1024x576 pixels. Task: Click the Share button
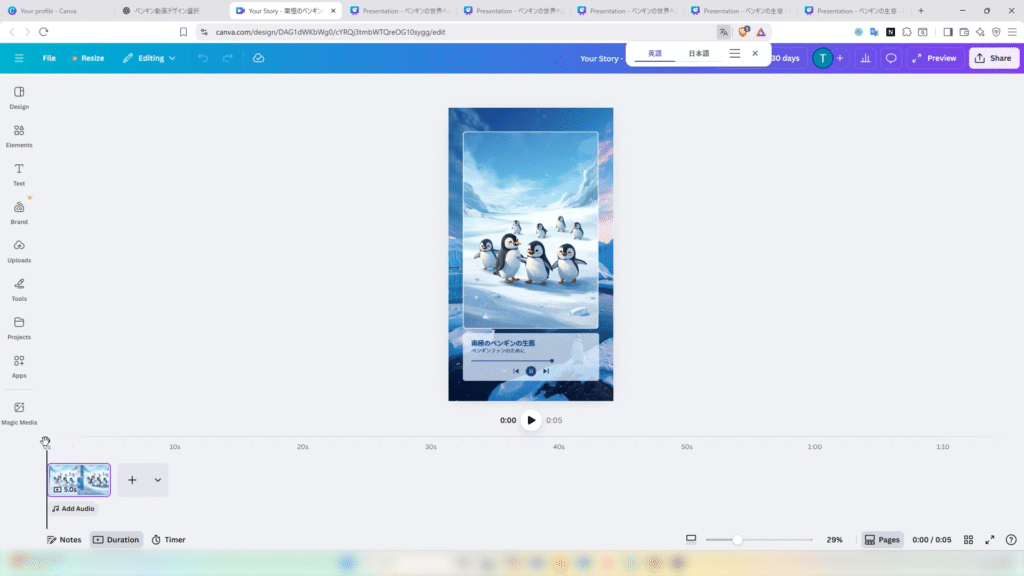tap(993, 58)
